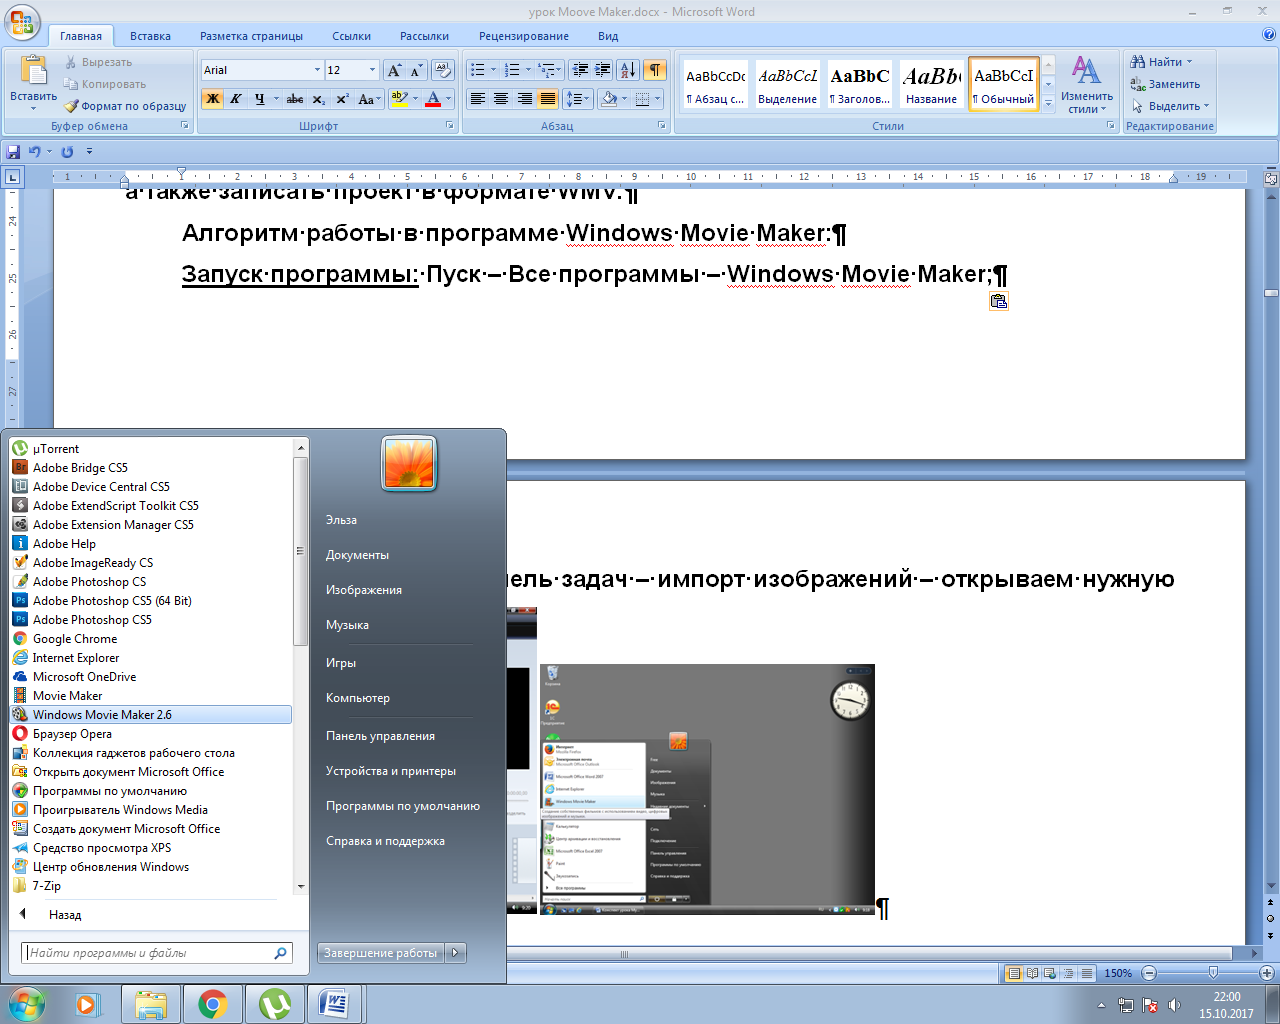Viewport: 1280px width, 1024px height.
Task: Toggle italic formatting (К)
Action: pos(236,99)
